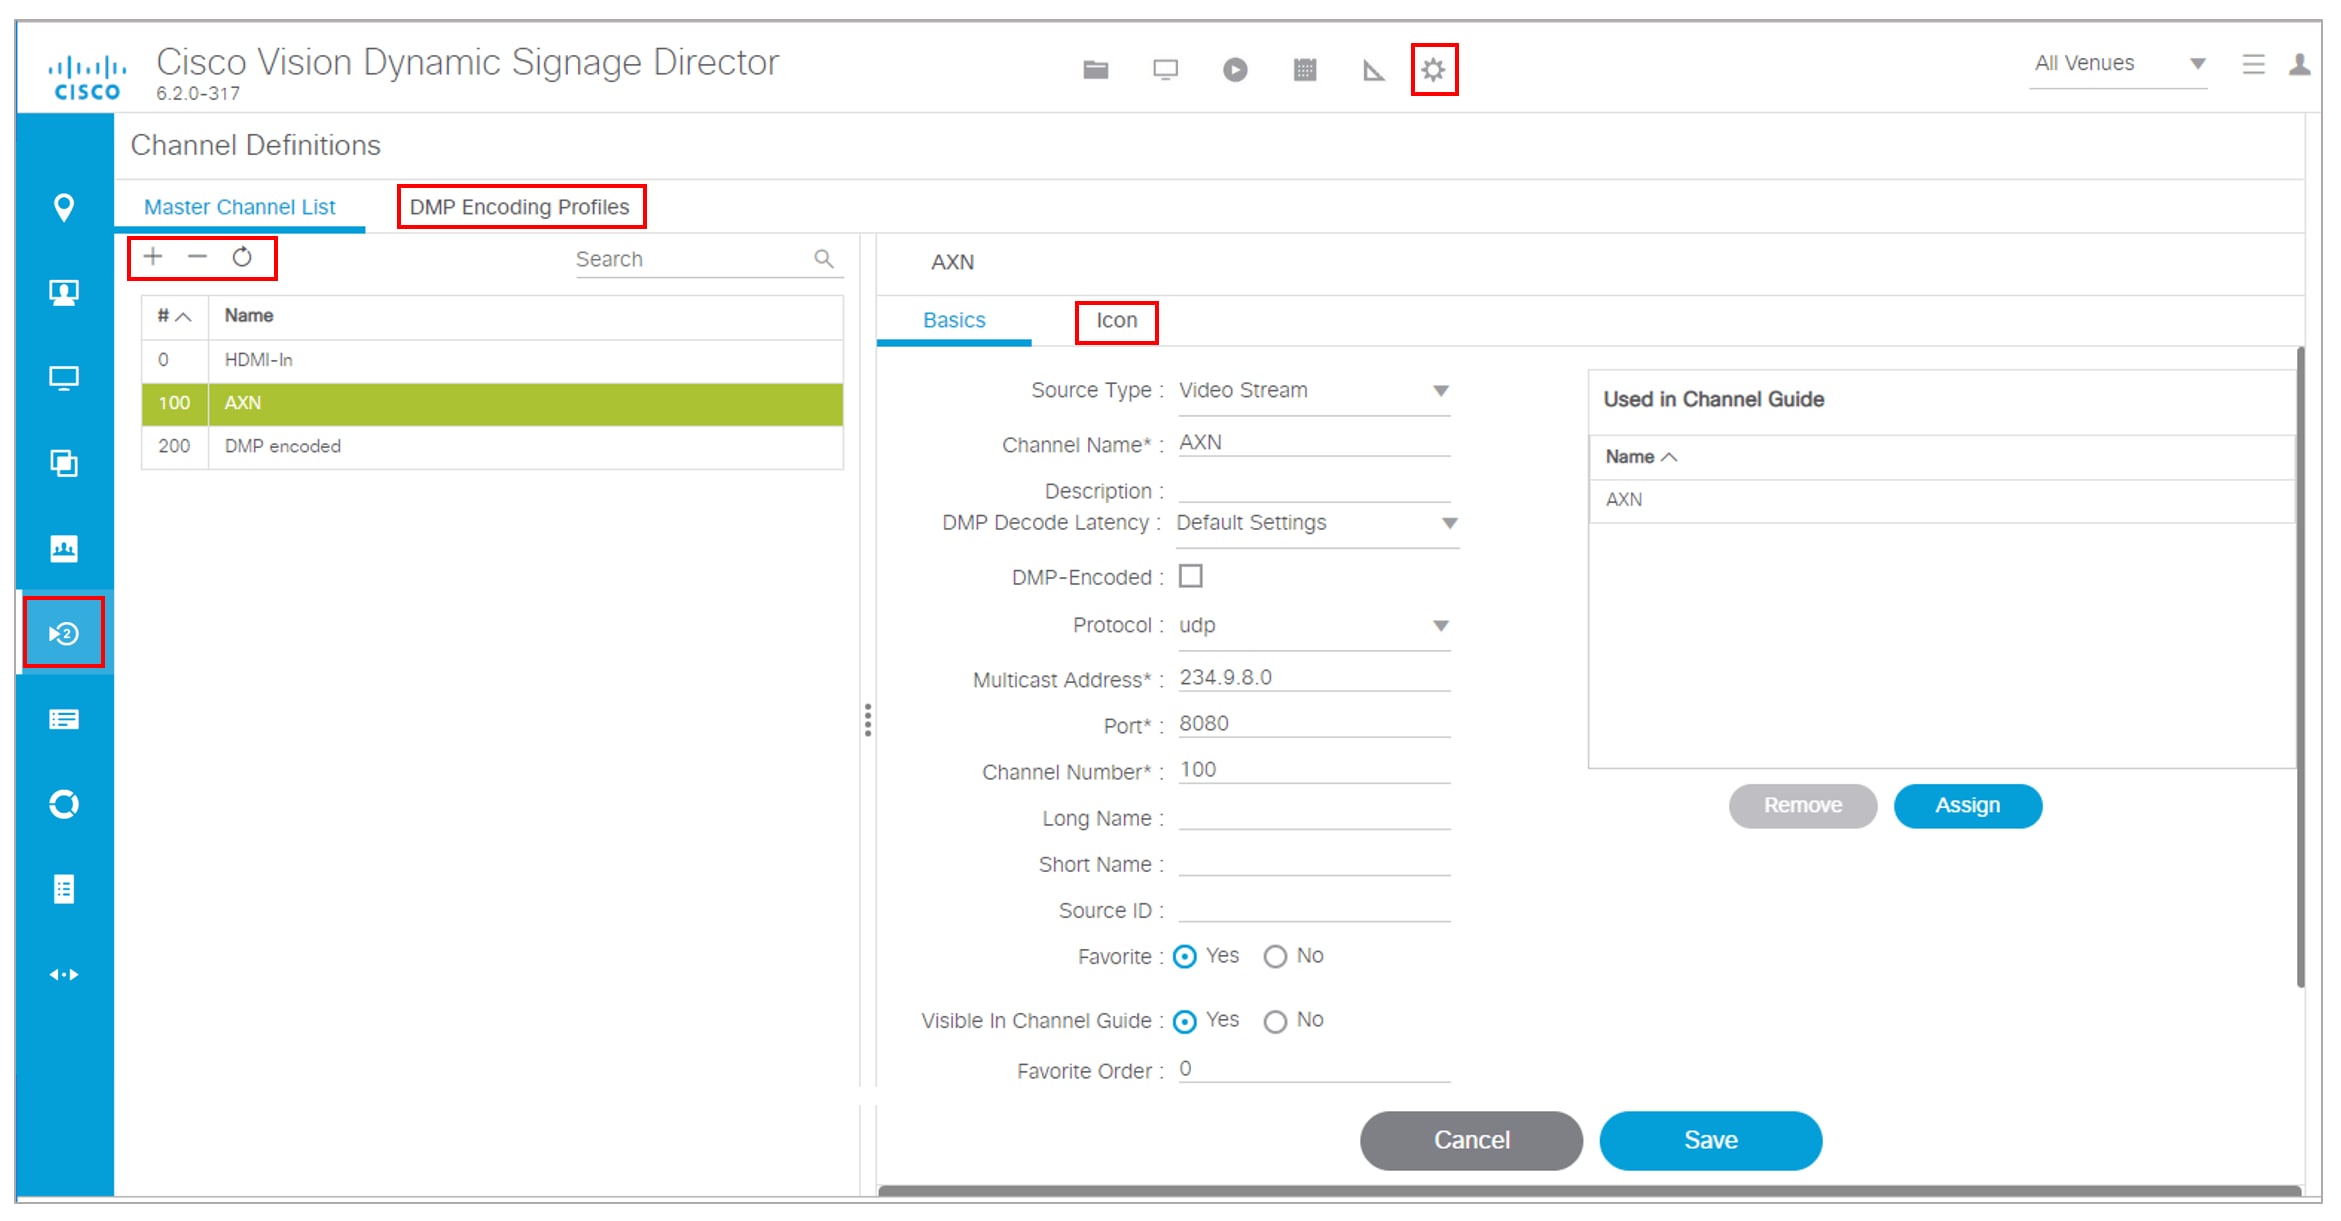Switch to DMP Encoding Profiles tab

[x=520, y=207]
